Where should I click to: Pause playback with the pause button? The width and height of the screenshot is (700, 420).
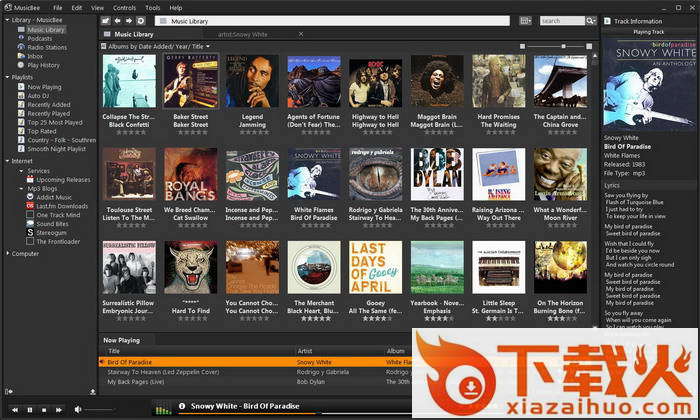(x=30, y=409)
